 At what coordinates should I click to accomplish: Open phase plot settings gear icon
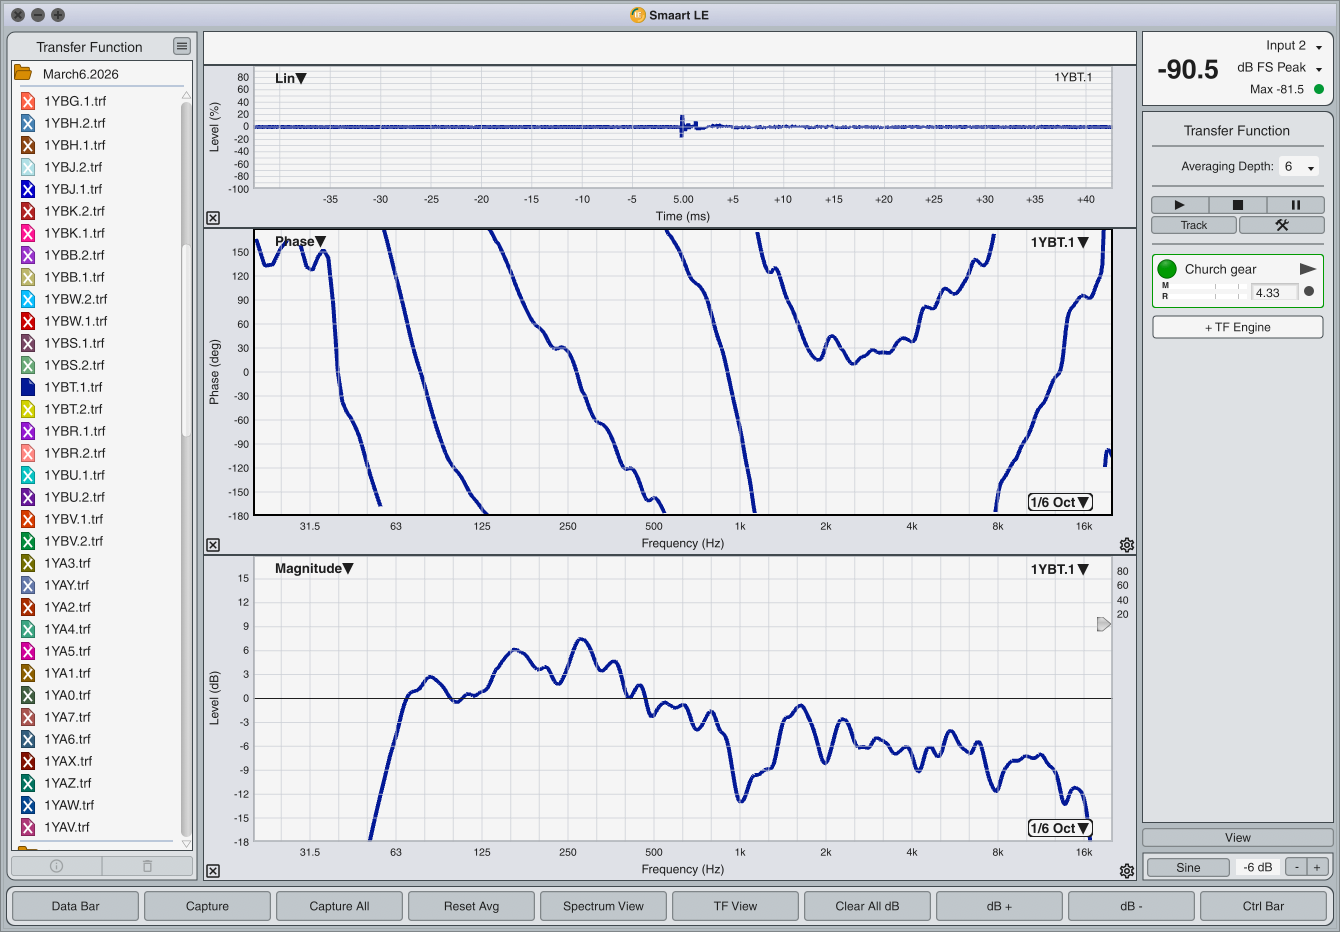tap(1127, 545)
